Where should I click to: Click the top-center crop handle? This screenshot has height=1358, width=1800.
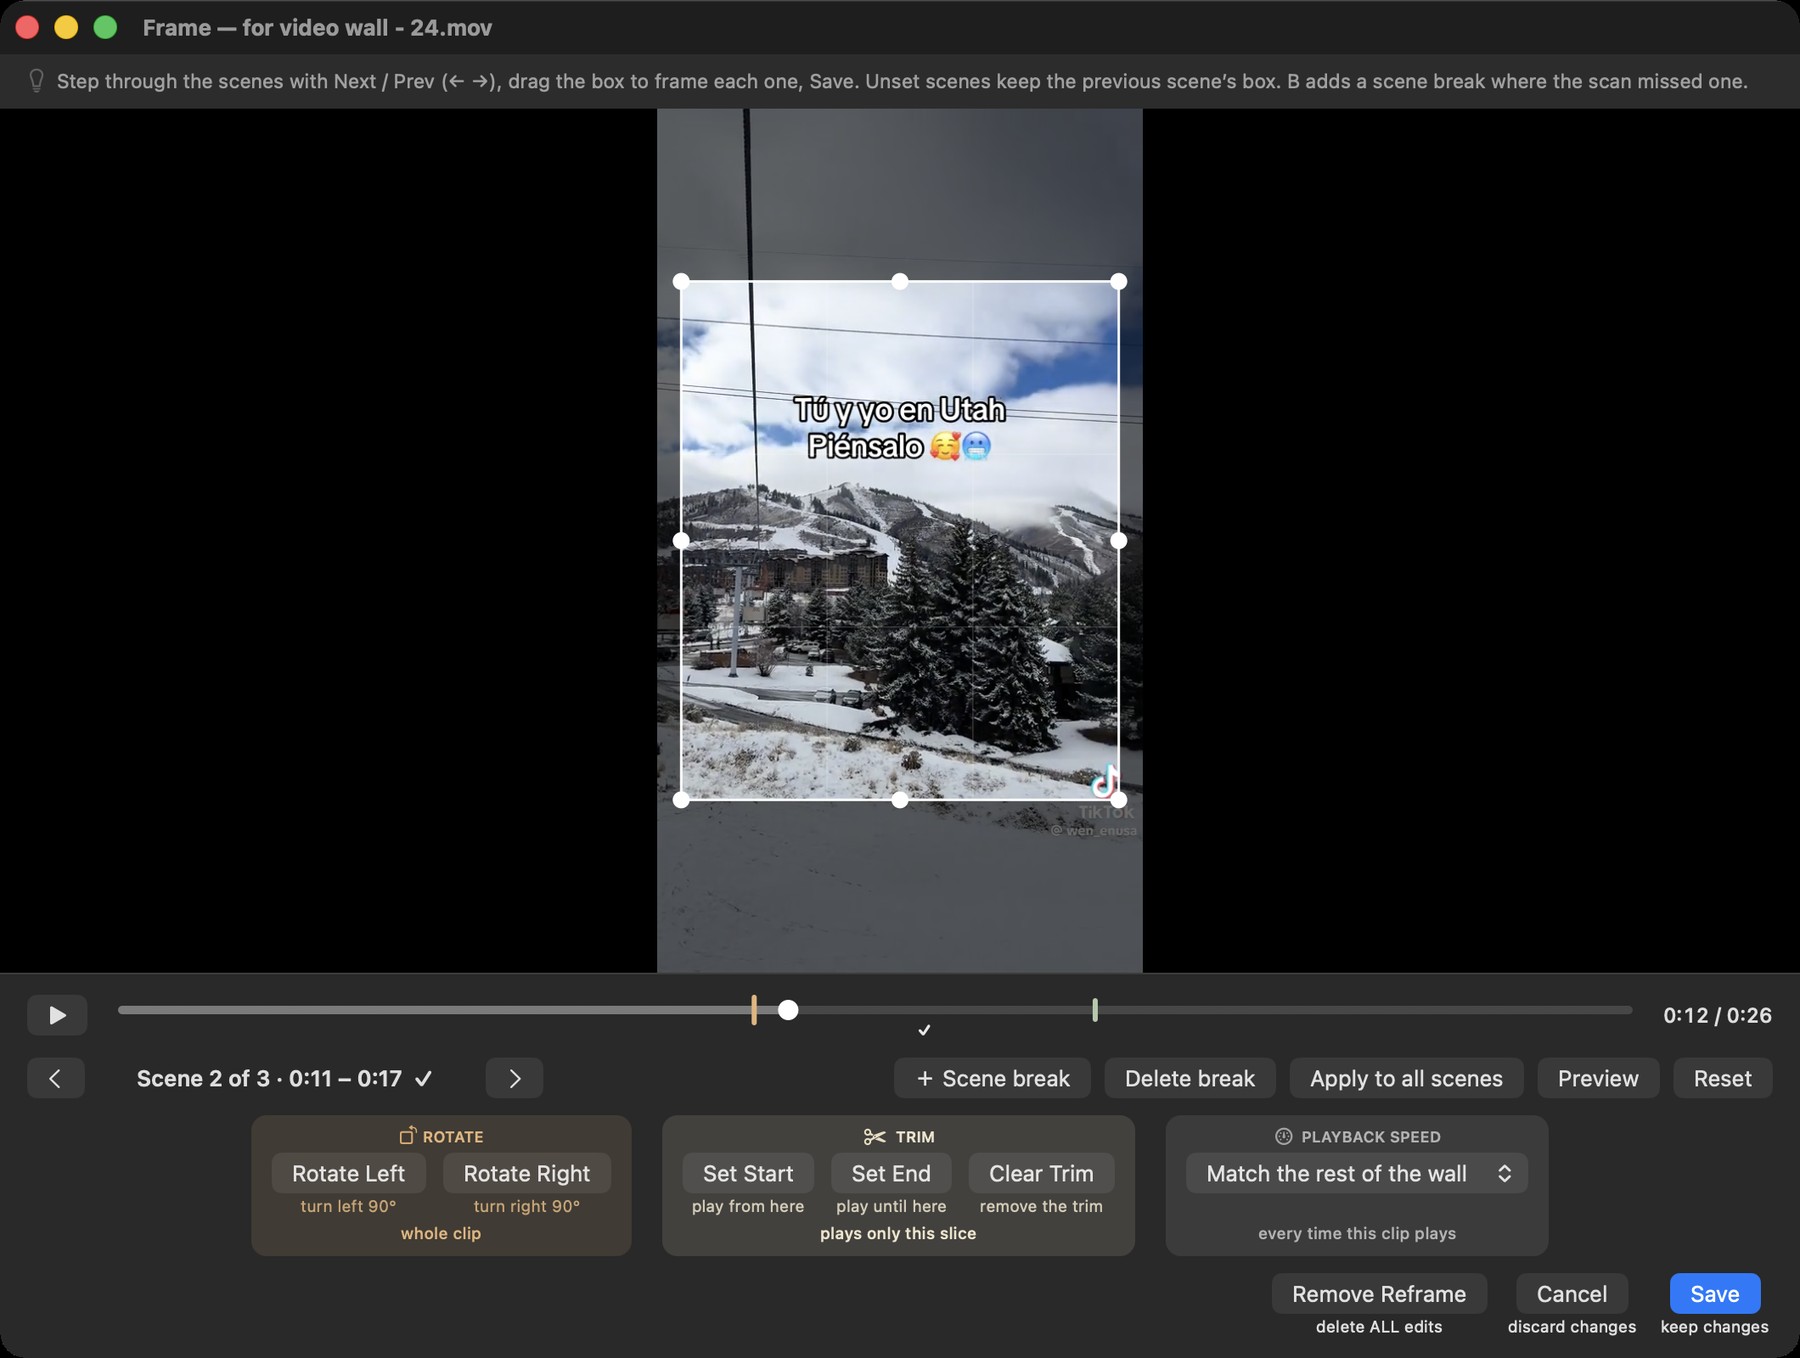(x=900, y=282)
